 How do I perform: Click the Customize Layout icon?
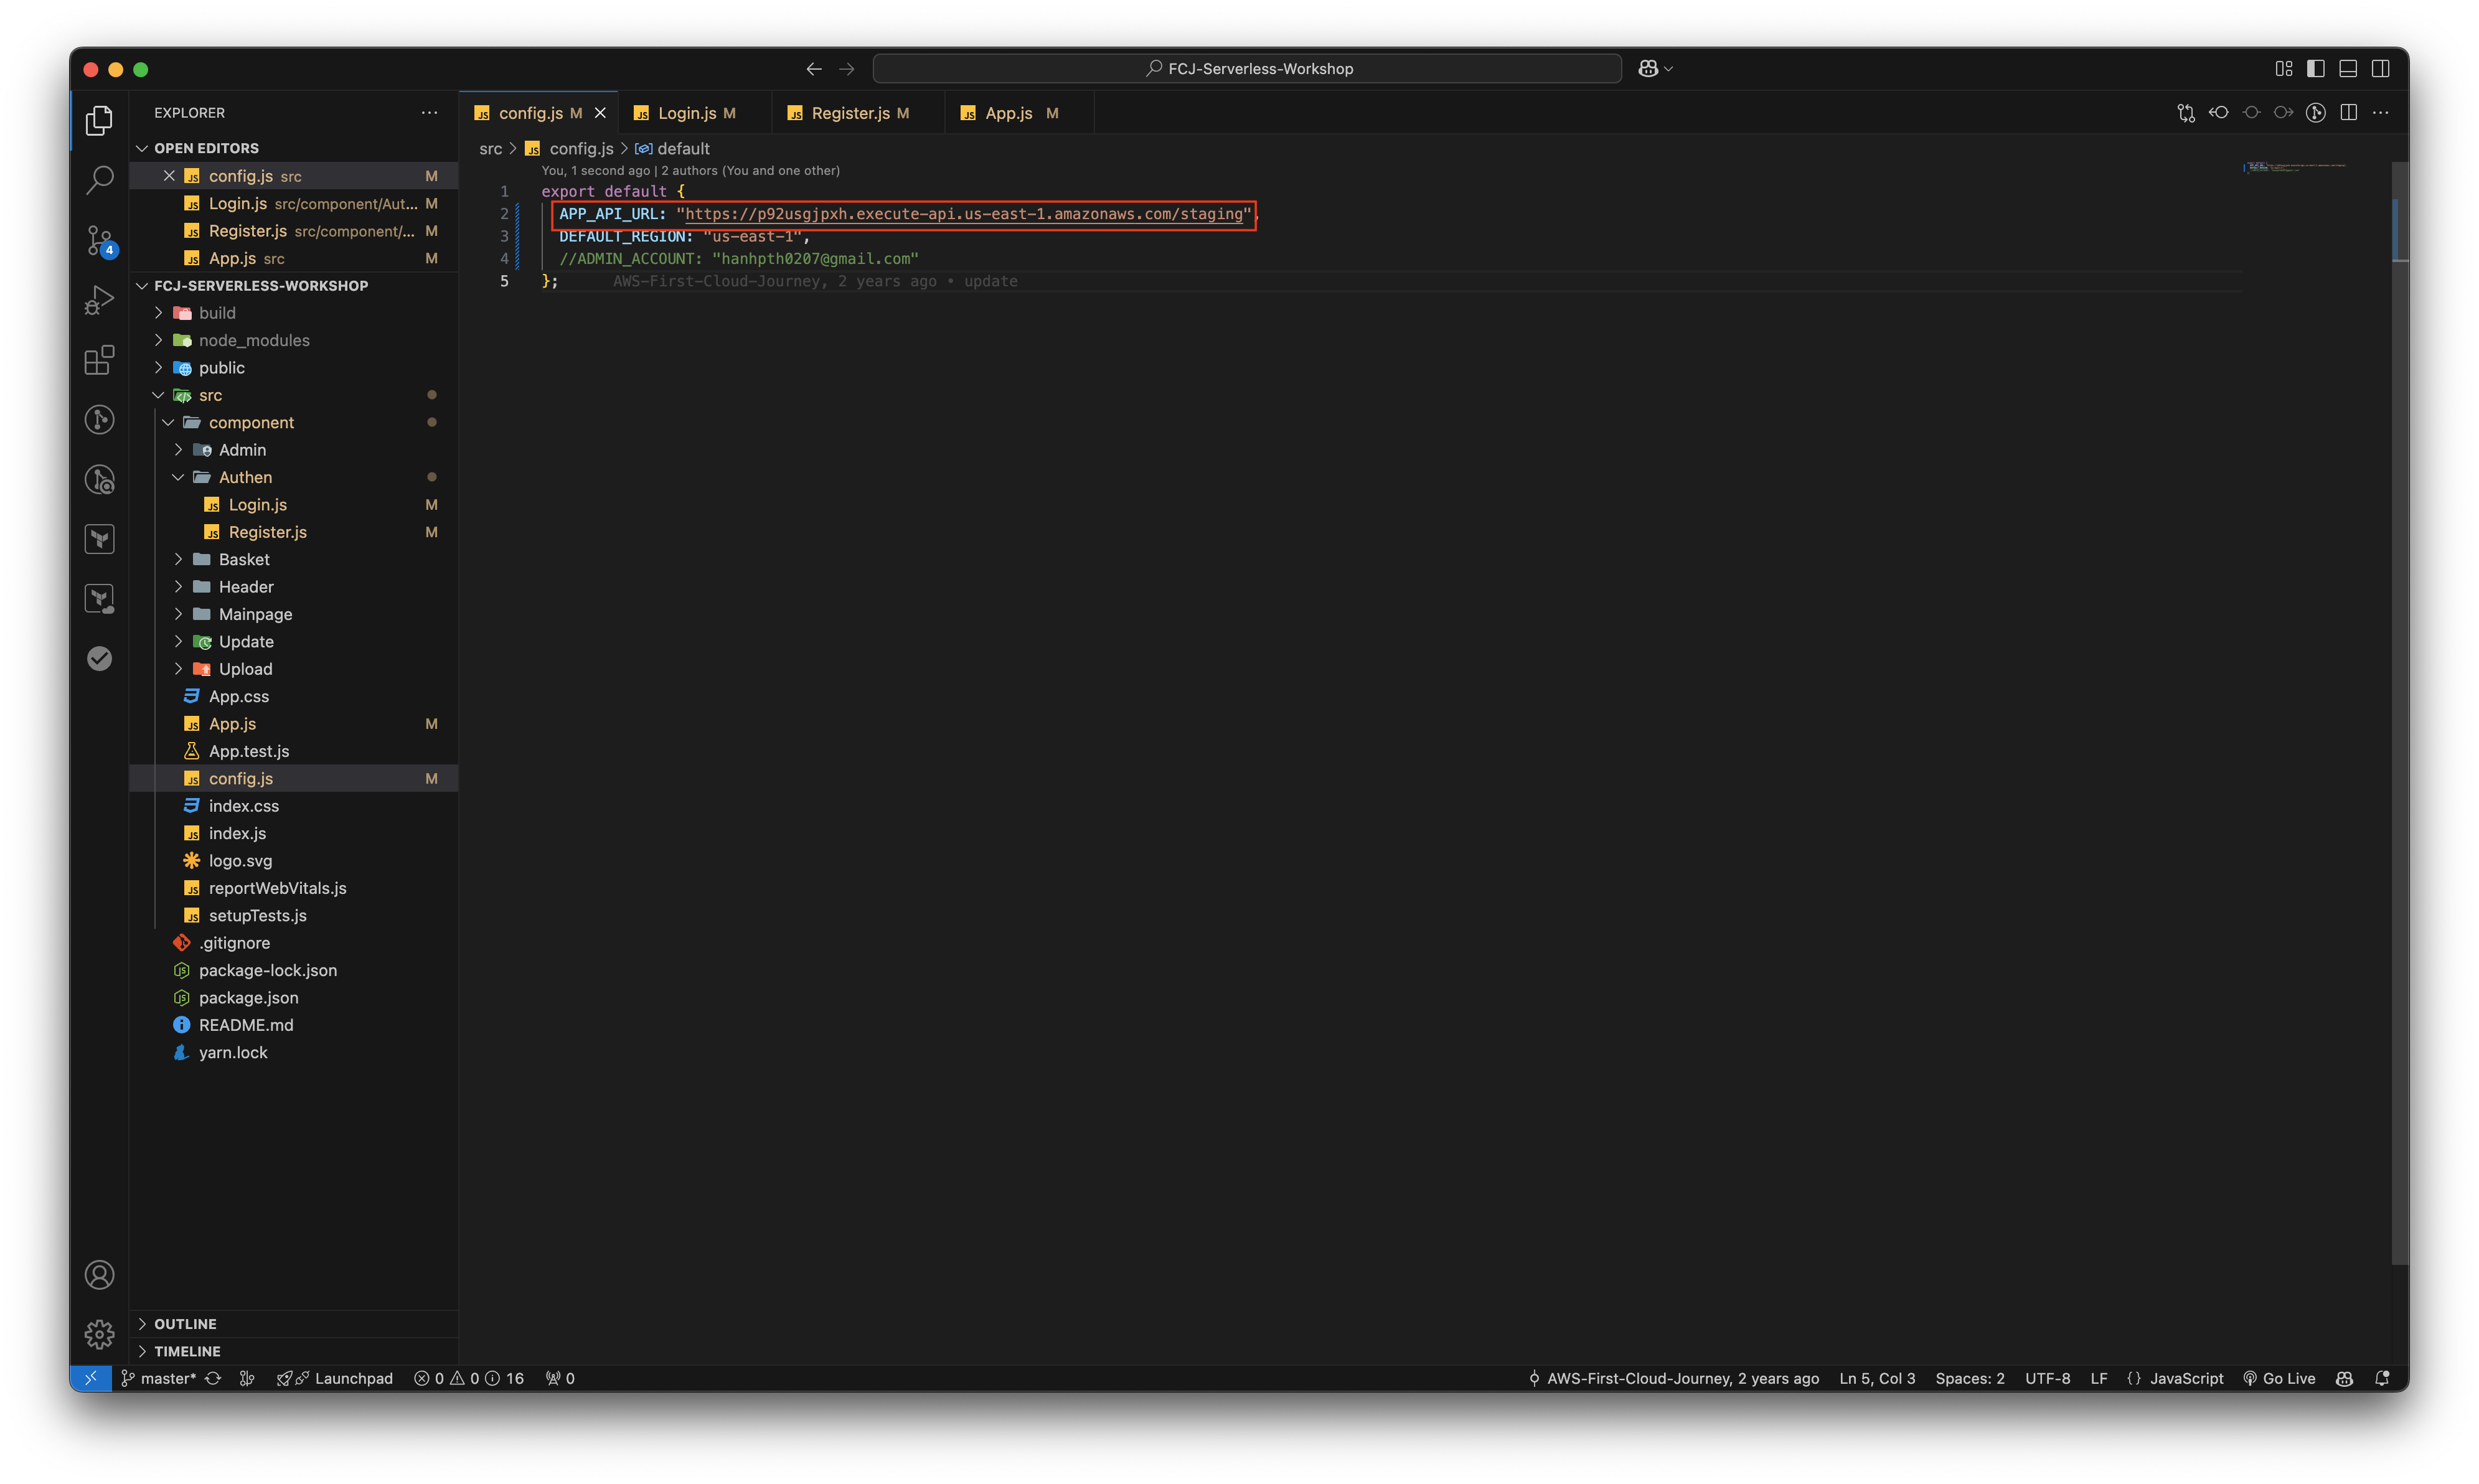[x=2283, y=69]
